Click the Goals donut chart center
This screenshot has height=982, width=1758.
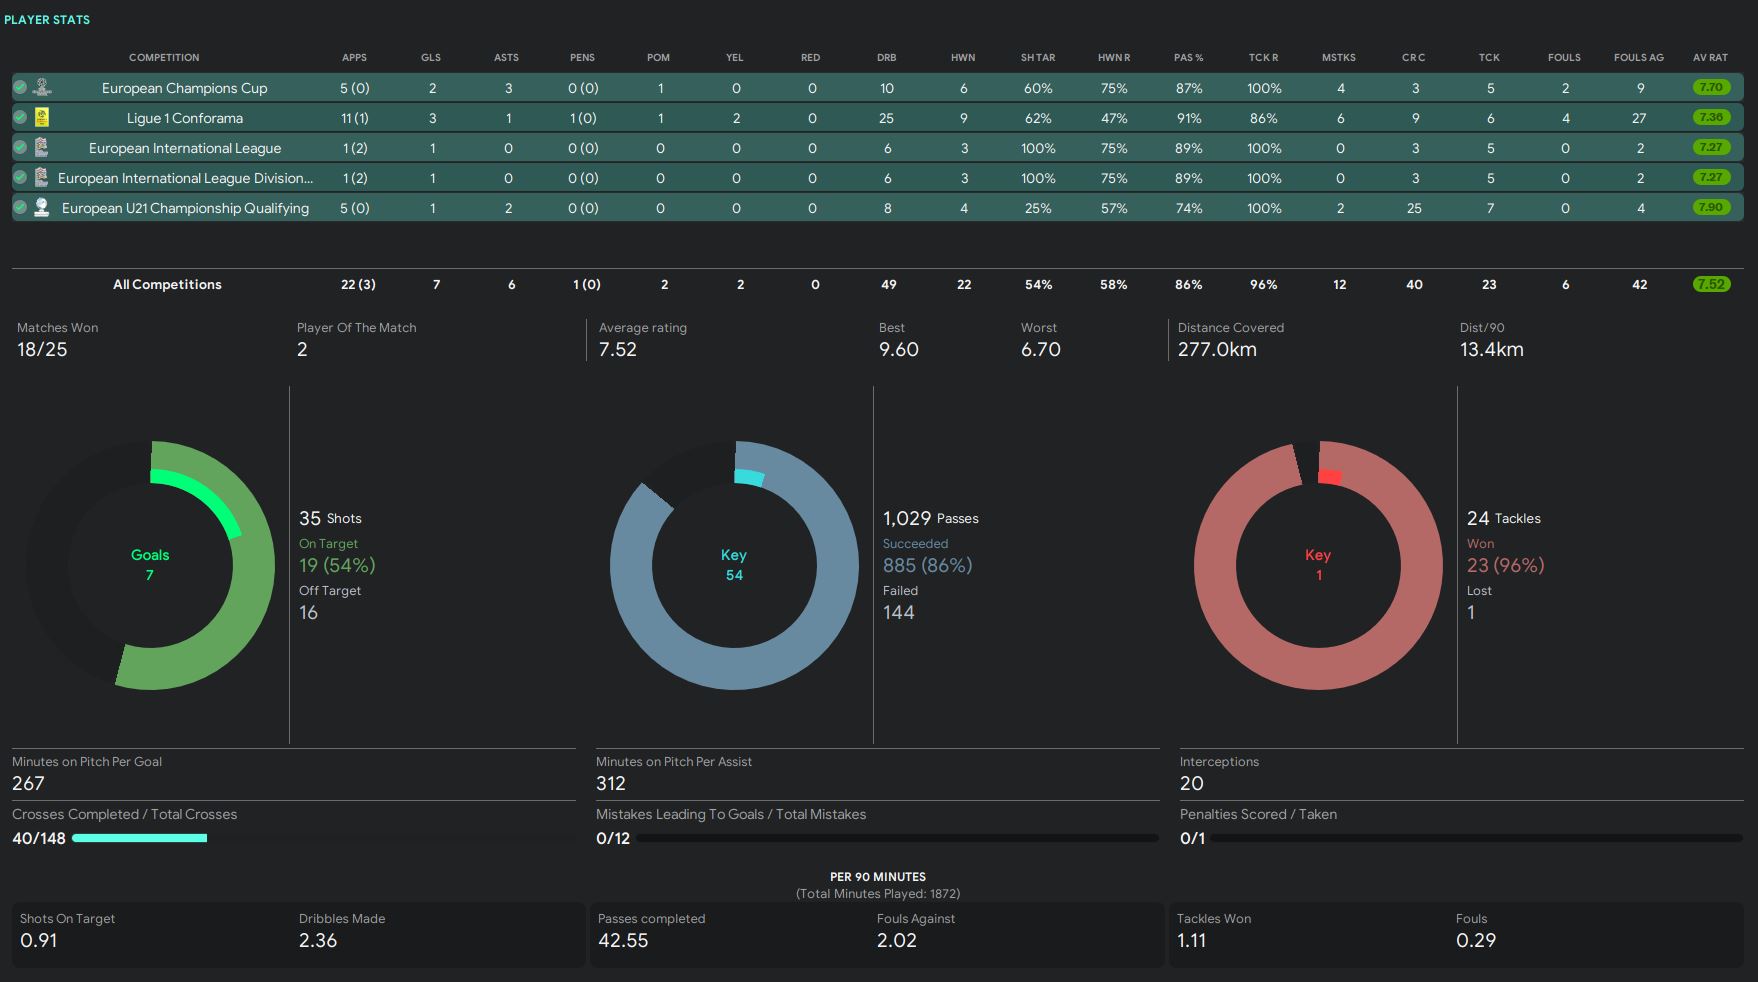click(x=150, y=565)
